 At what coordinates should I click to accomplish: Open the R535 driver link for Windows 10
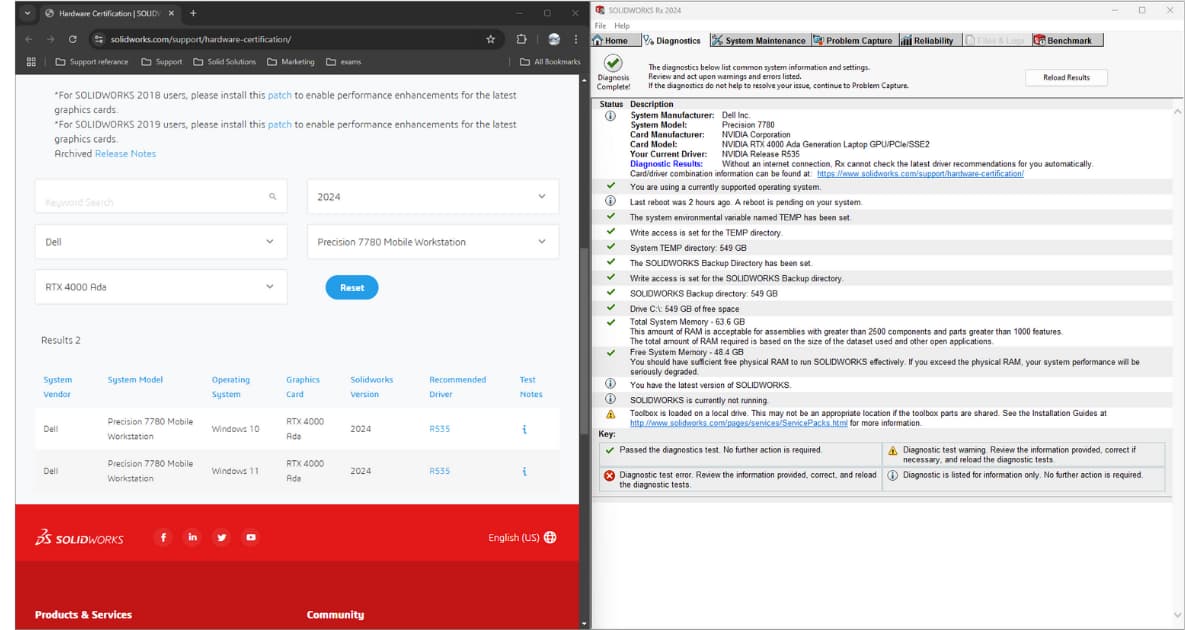click(439, 429)
